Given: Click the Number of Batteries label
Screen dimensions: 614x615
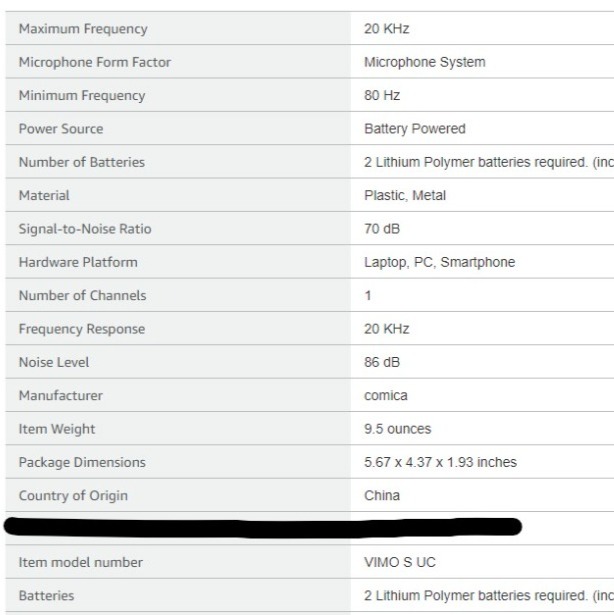Looking at the screenshot, I should coord(82,162).
